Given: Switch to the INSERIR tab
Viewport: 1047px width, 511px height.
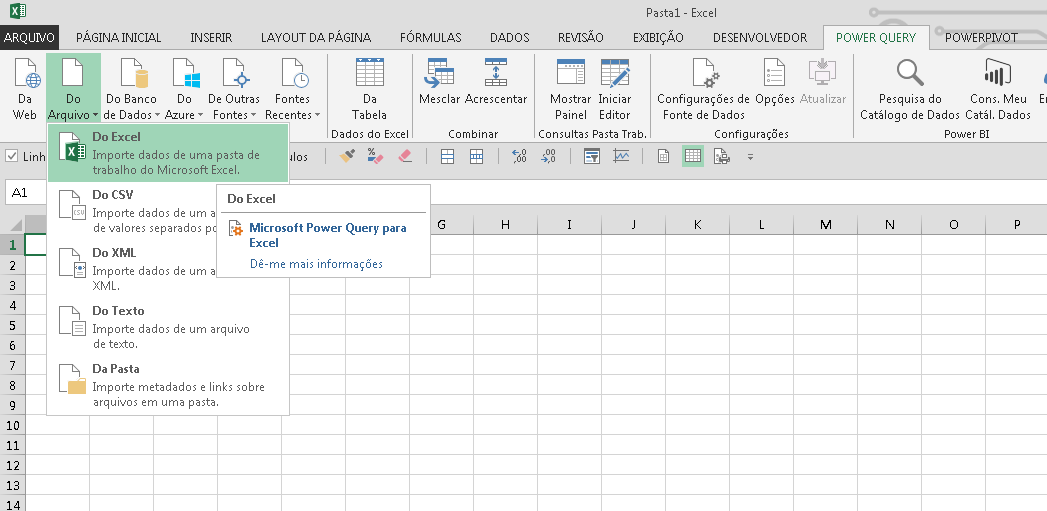Looking at the screenshot, I should click(211, 37).
